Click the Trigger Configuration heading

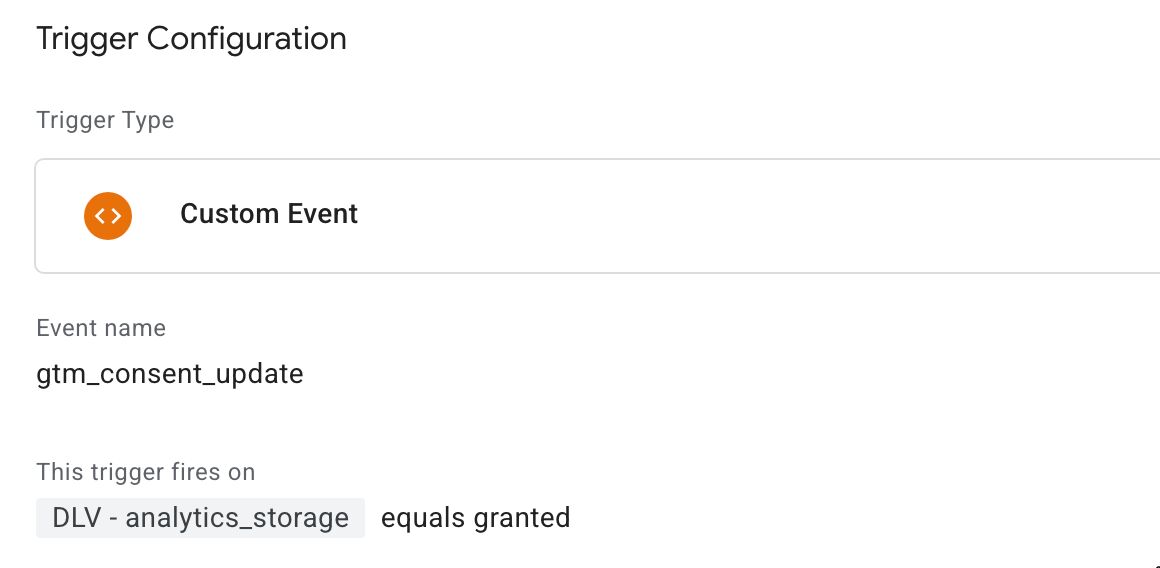click(x=191, y=38)
